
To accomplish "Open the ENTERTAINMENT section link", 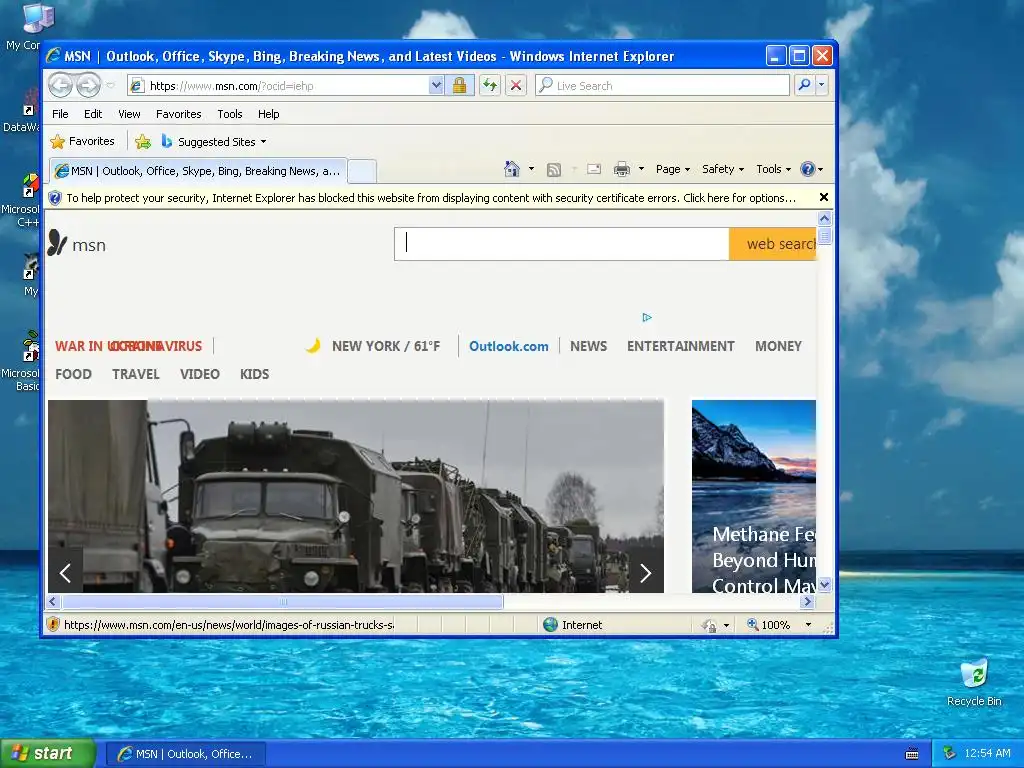I will [x=680, y=346].
